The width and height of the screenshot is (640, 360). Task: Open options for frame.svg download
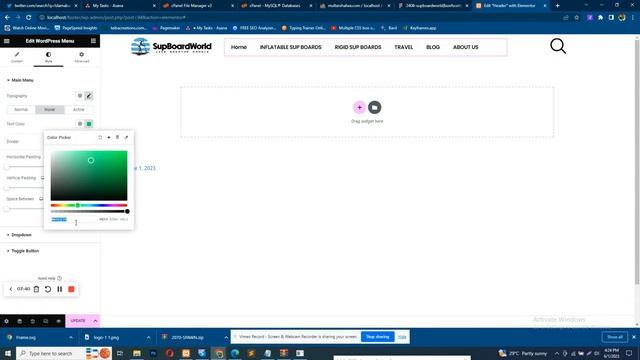pyautogui.click(x=71, y=338)
